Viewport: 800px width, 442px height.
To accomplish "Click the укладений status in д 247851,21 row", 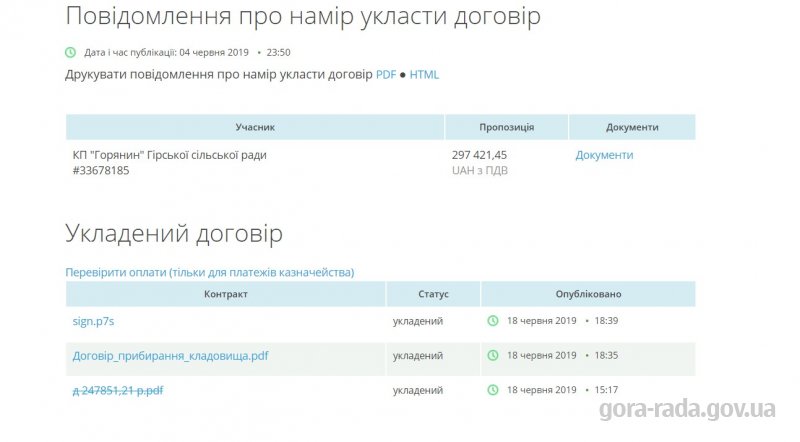I will coord(418,390).
